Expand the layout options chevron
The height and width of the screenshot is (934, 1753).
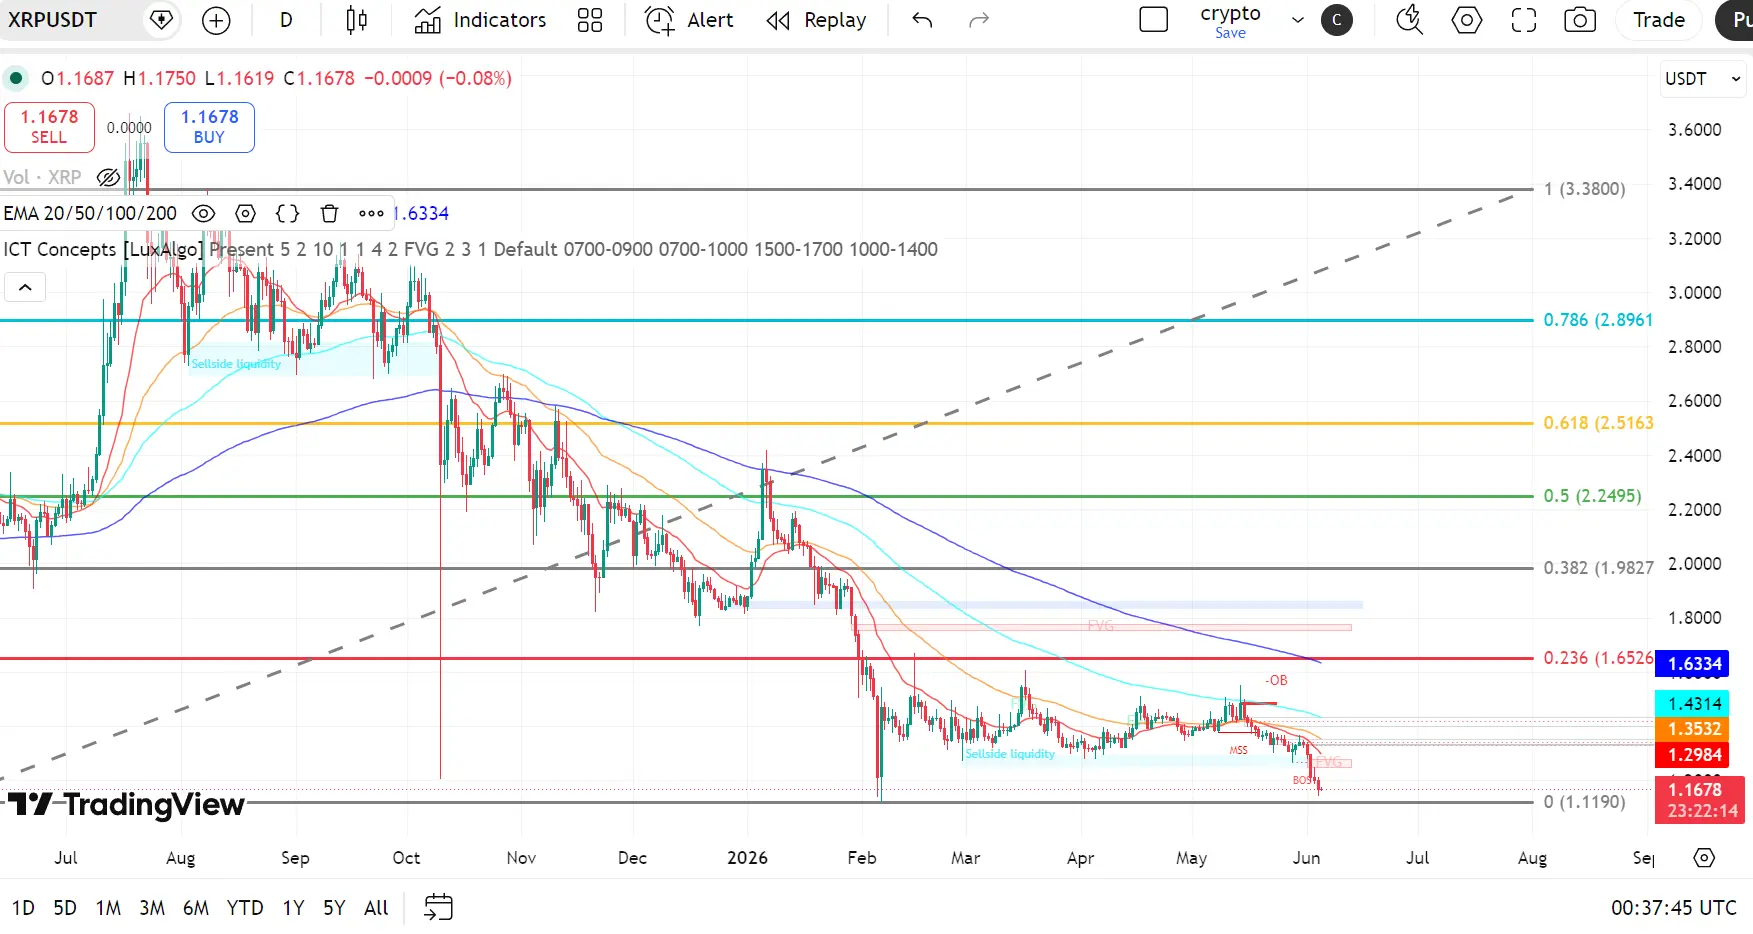tap(1298, 20)
